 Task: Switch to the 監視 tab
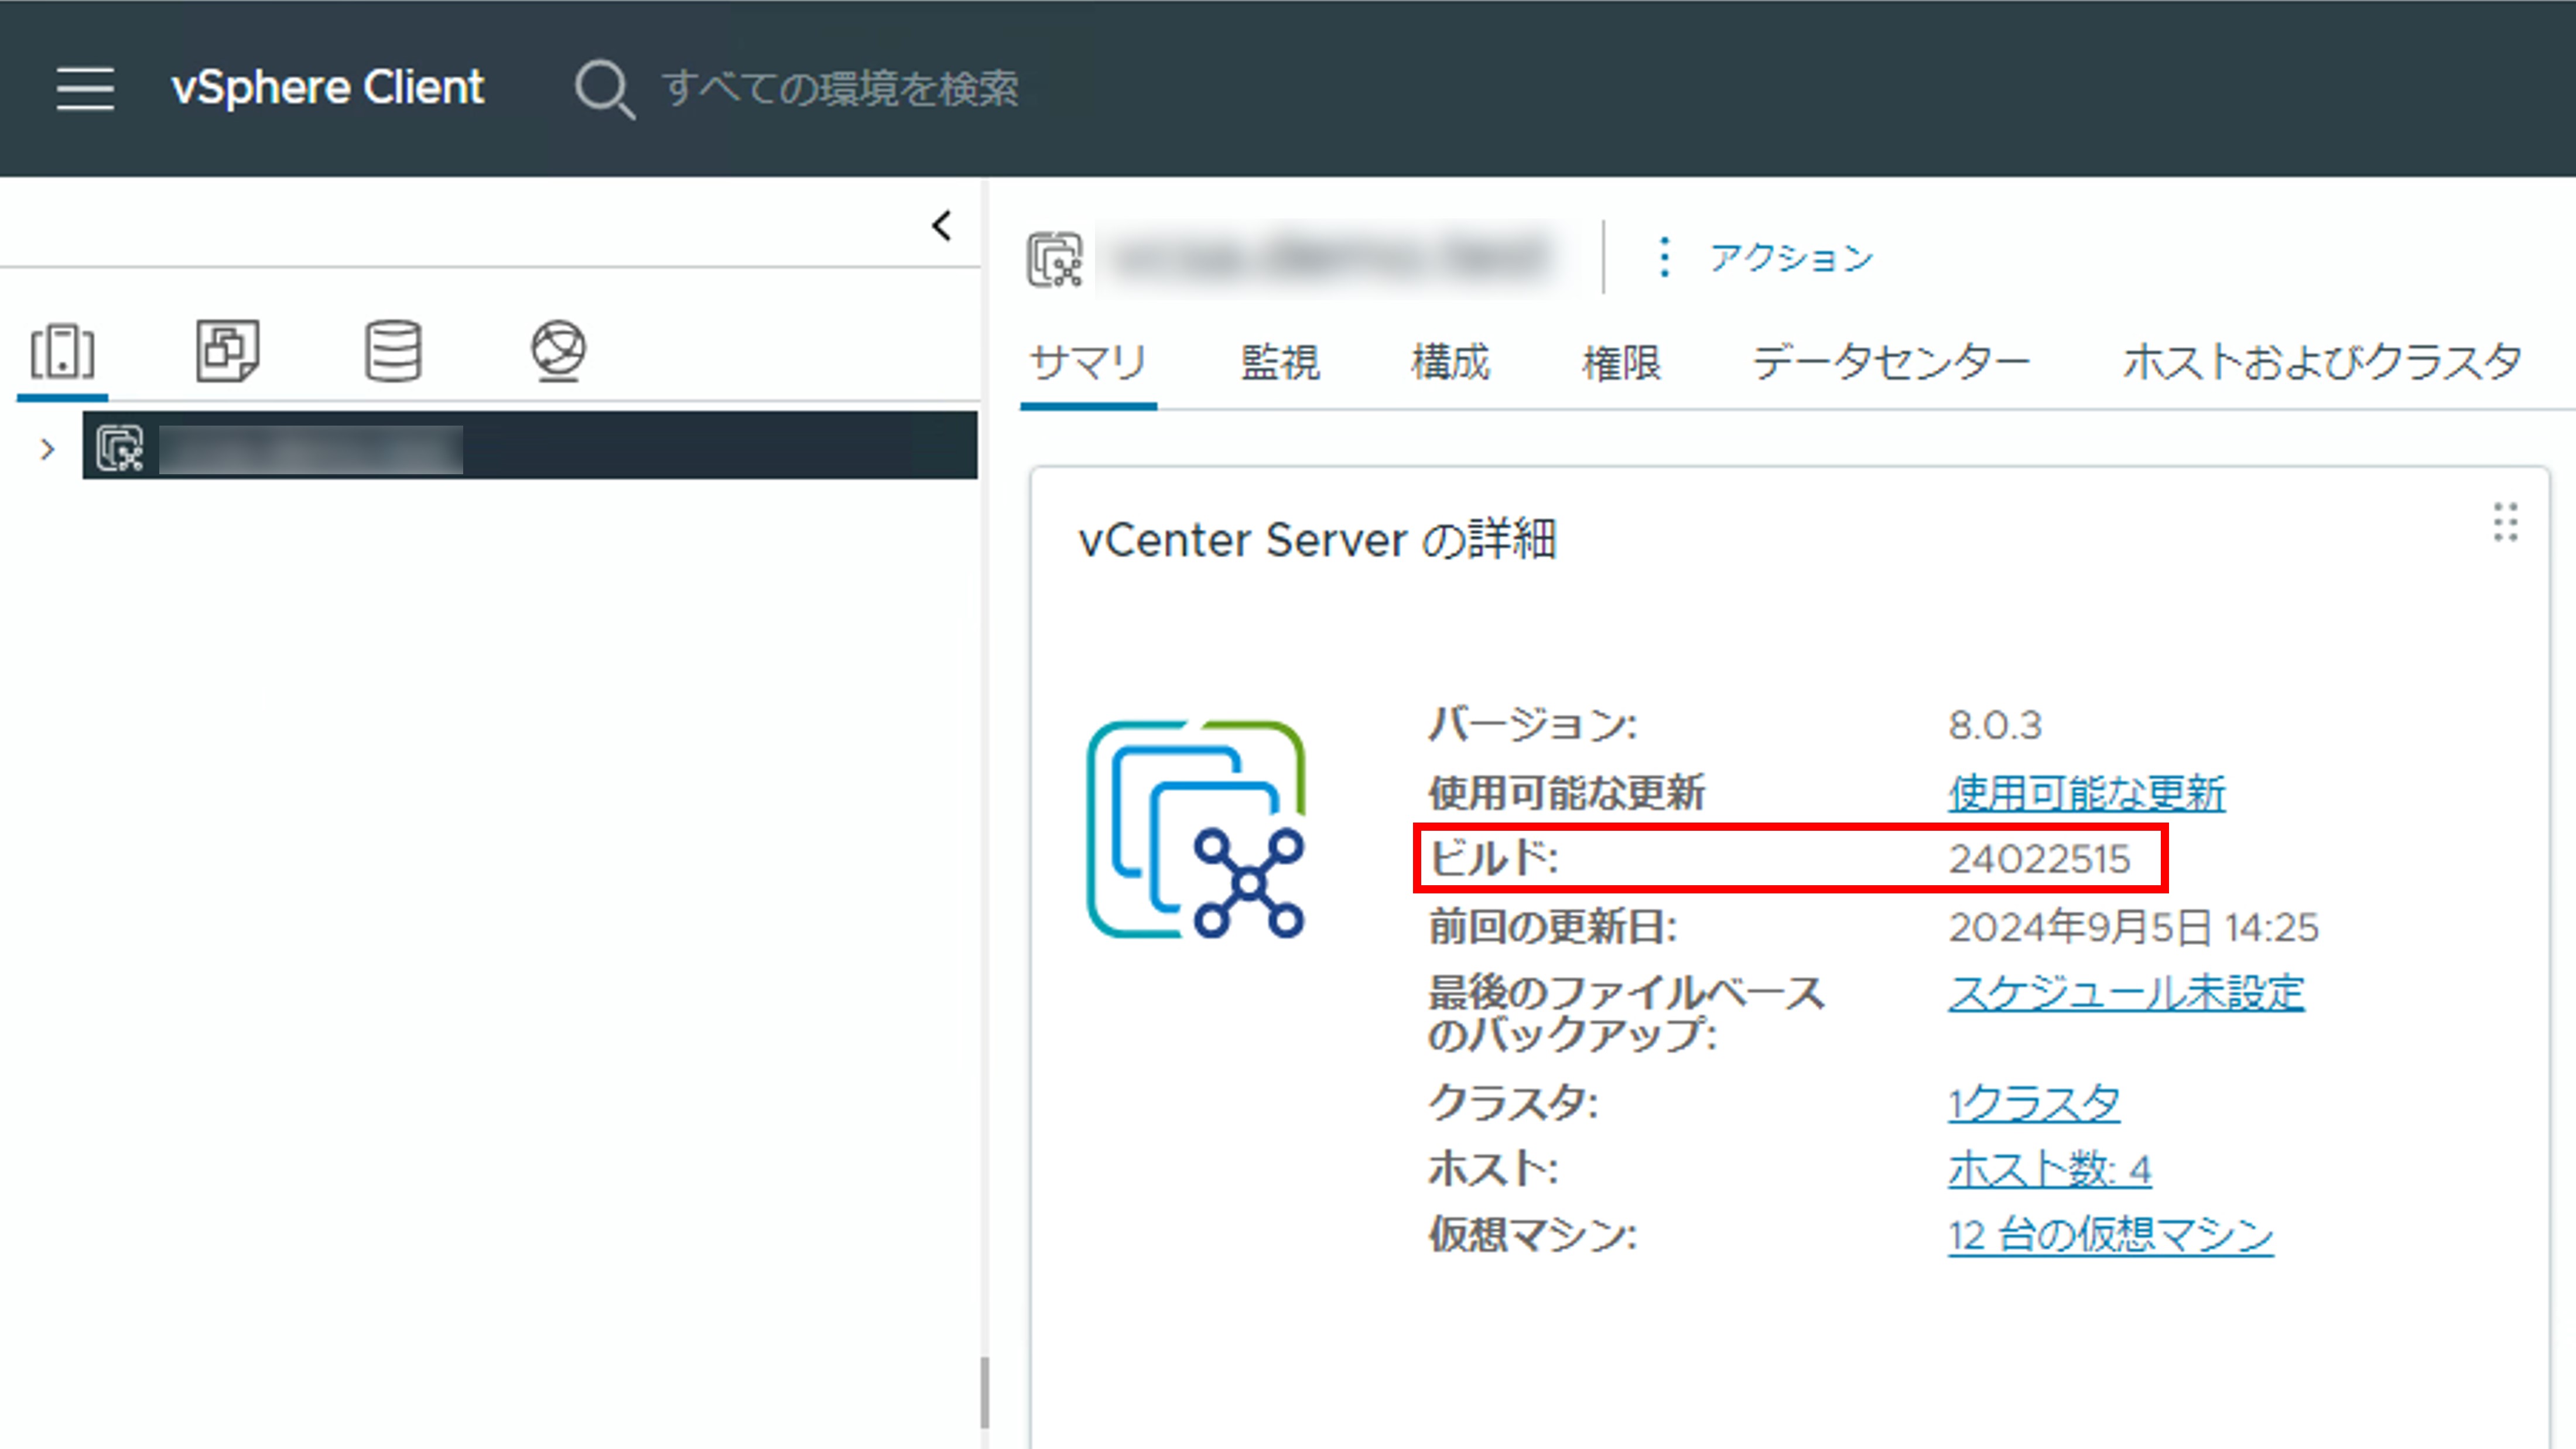1280,362
